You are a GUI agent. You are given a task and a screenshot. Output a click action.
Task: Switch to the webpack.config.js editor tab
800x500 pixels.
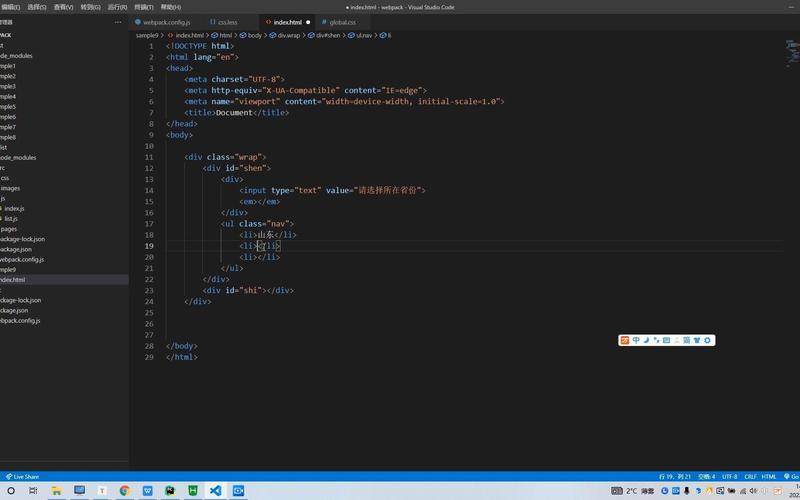[x=166, y=22]
